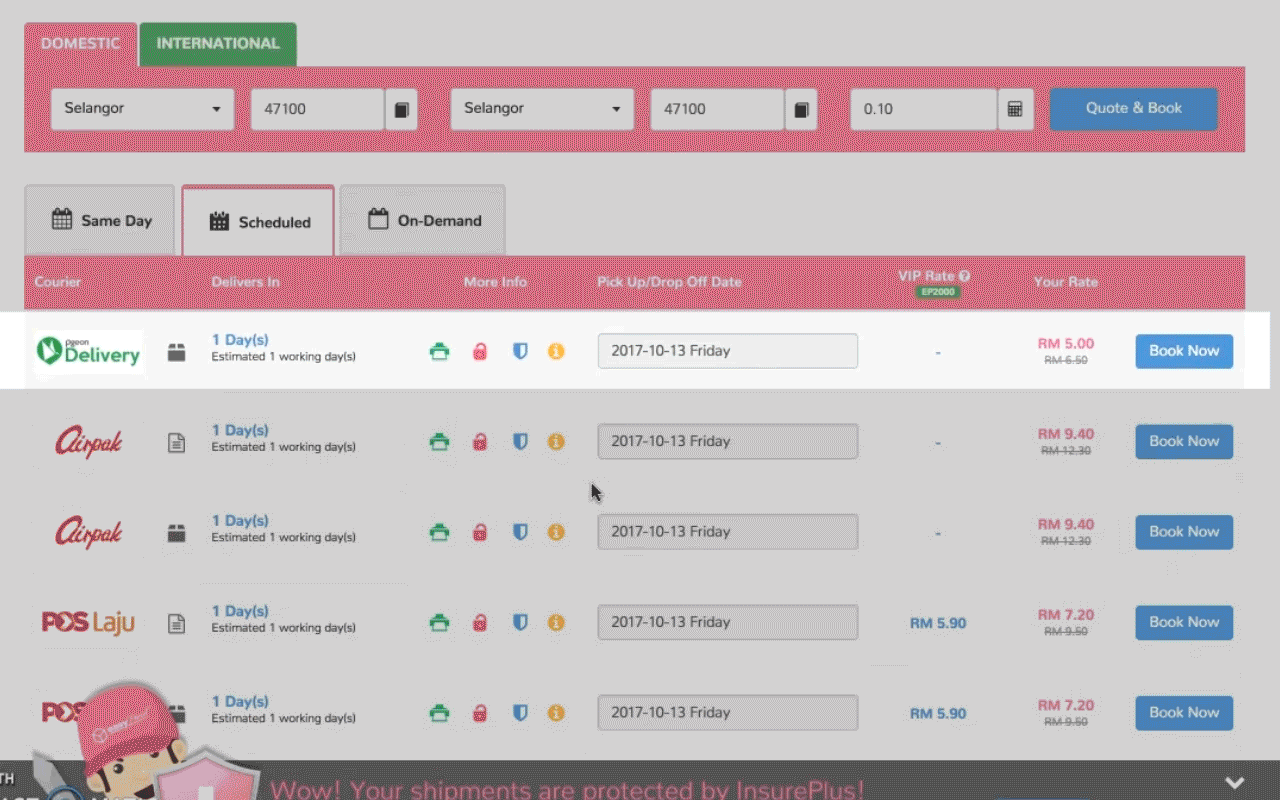Switch to the International tab
Viewport: 1280px width, 800px height.
[218, 44]
